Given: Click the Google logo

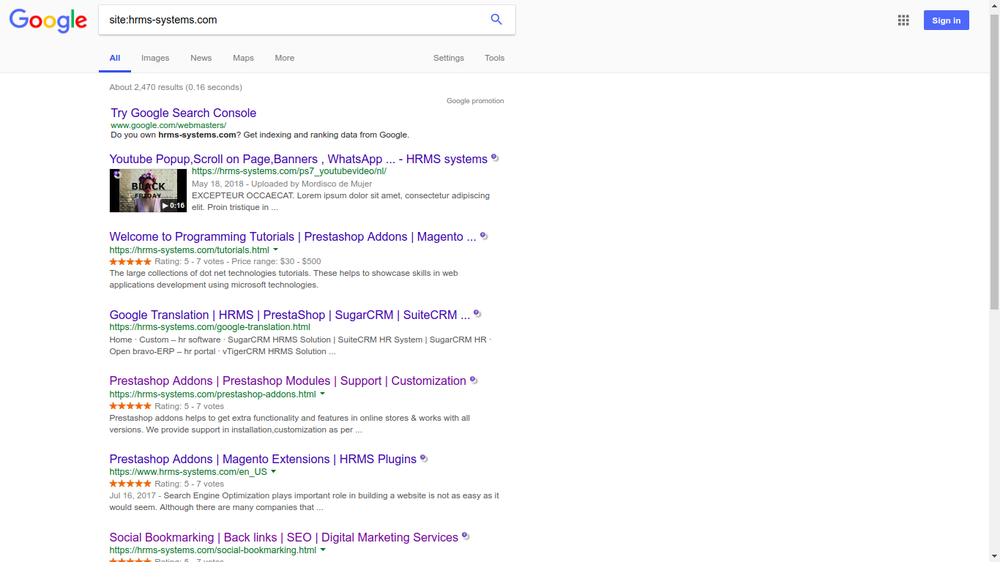Looking at the screenshot, I should point(48,20).
